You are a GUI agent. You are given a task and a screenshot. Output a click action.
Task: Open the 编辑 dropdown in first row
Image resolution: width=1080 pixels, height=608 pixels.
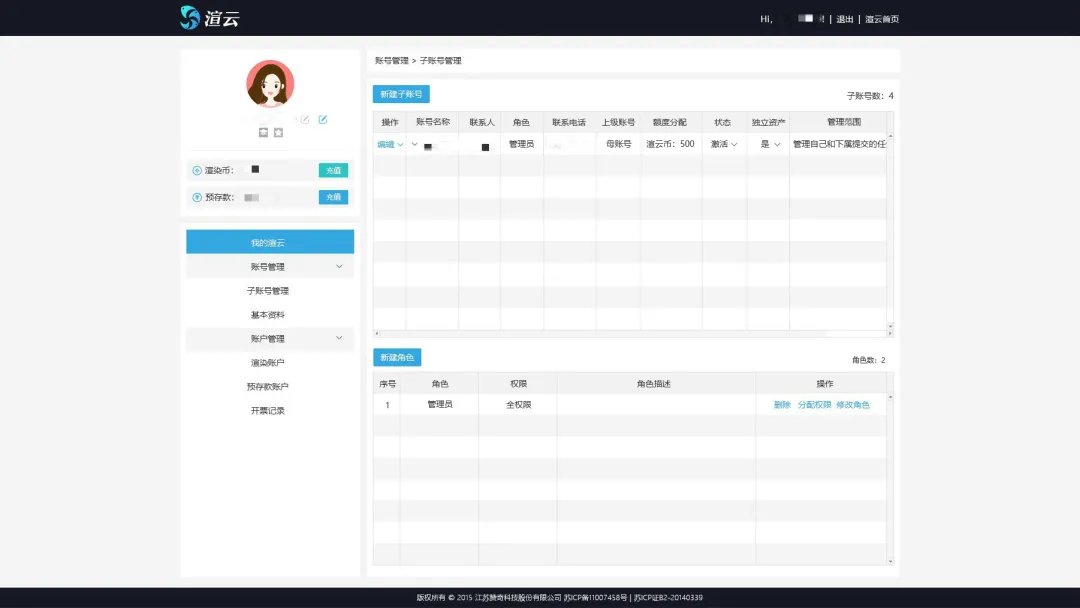tap(390, 145)
